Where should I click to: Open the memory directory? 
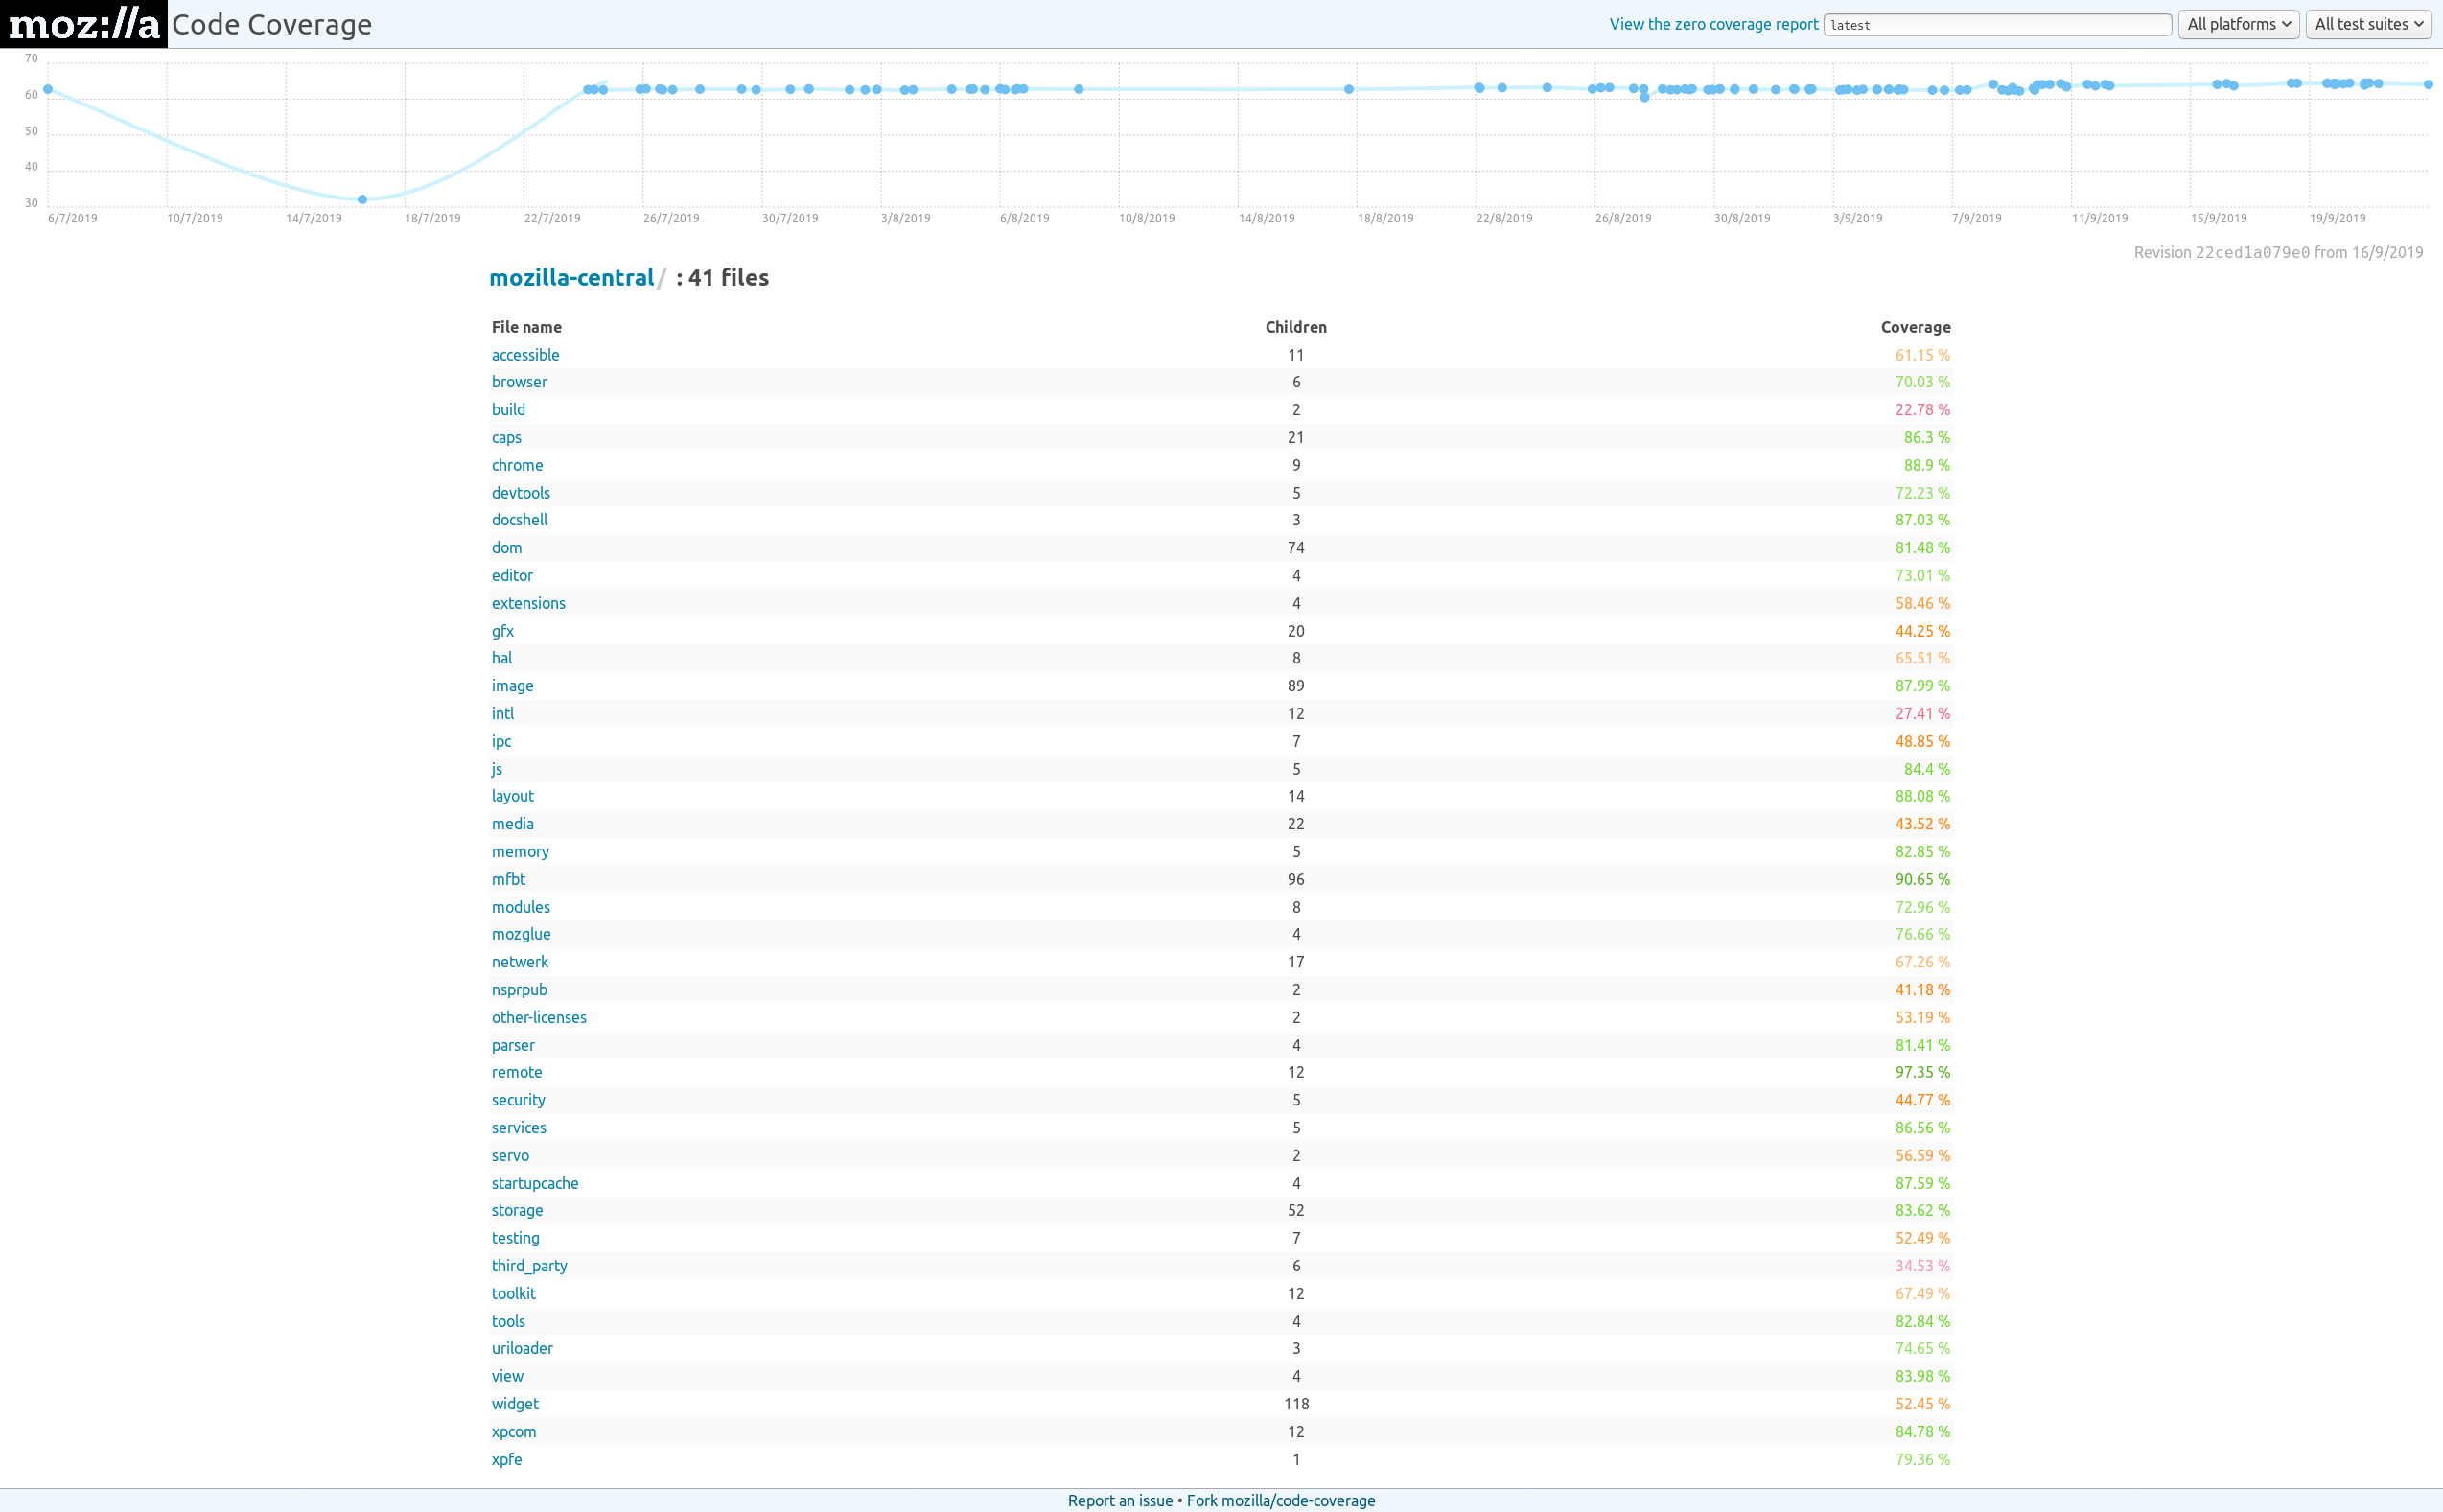tap(520, 852)
